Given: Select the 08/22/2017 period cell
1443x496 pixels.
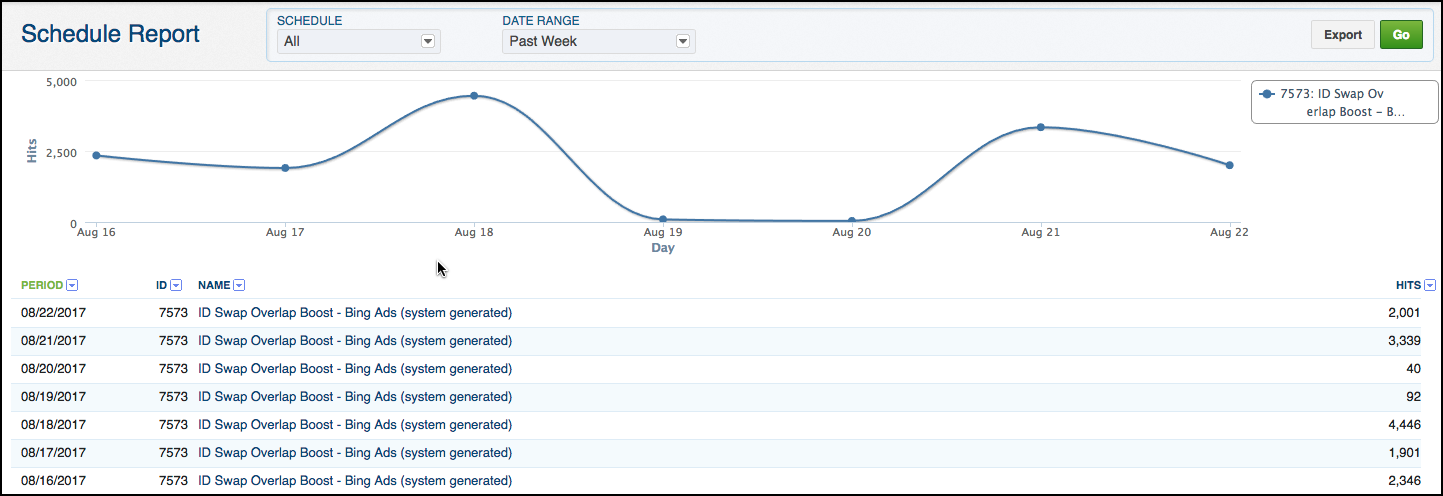Looking at the screenshot, I should click(x=54, y=313).
